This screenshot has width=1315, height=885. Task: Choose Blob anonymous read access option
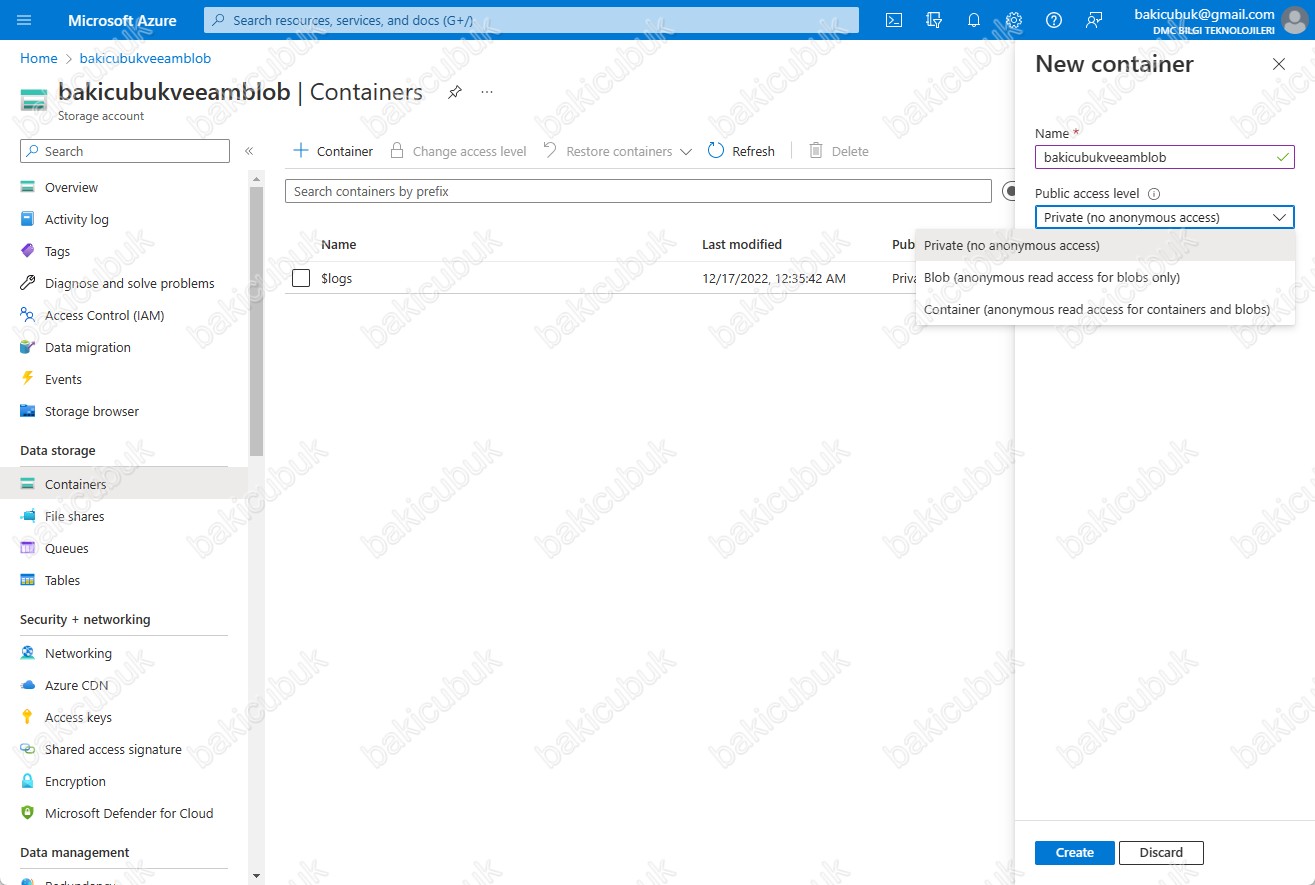[x=1105, y=277]
